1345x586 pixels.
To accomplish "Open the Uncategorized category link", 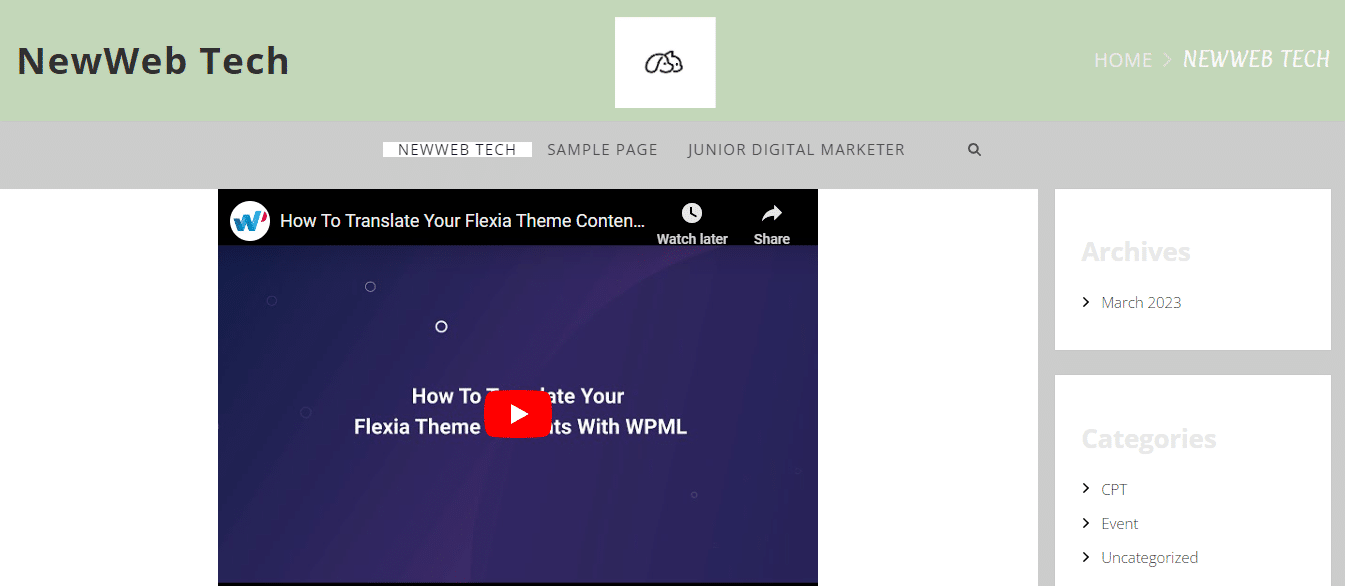I will [x=1149, y=557].
